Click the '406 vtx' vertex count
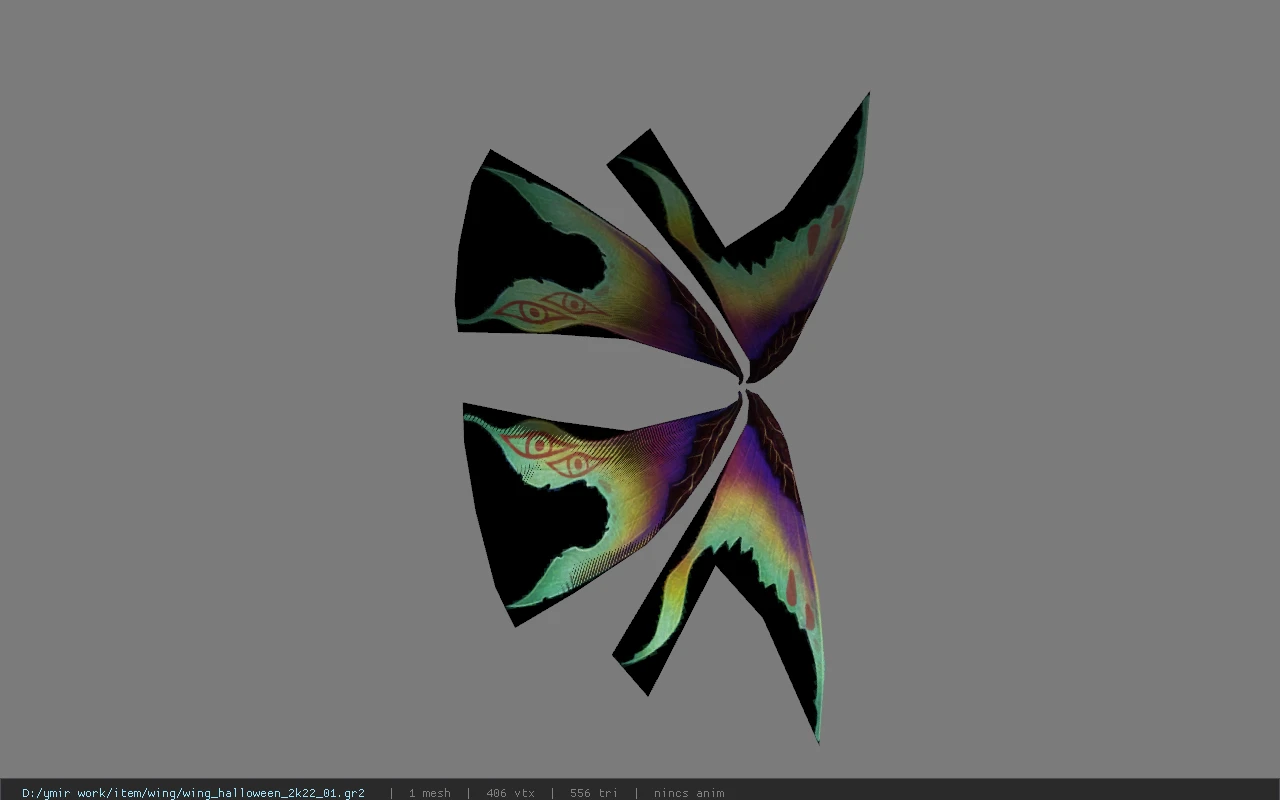The image size is (1280, 800). [510, 793]
